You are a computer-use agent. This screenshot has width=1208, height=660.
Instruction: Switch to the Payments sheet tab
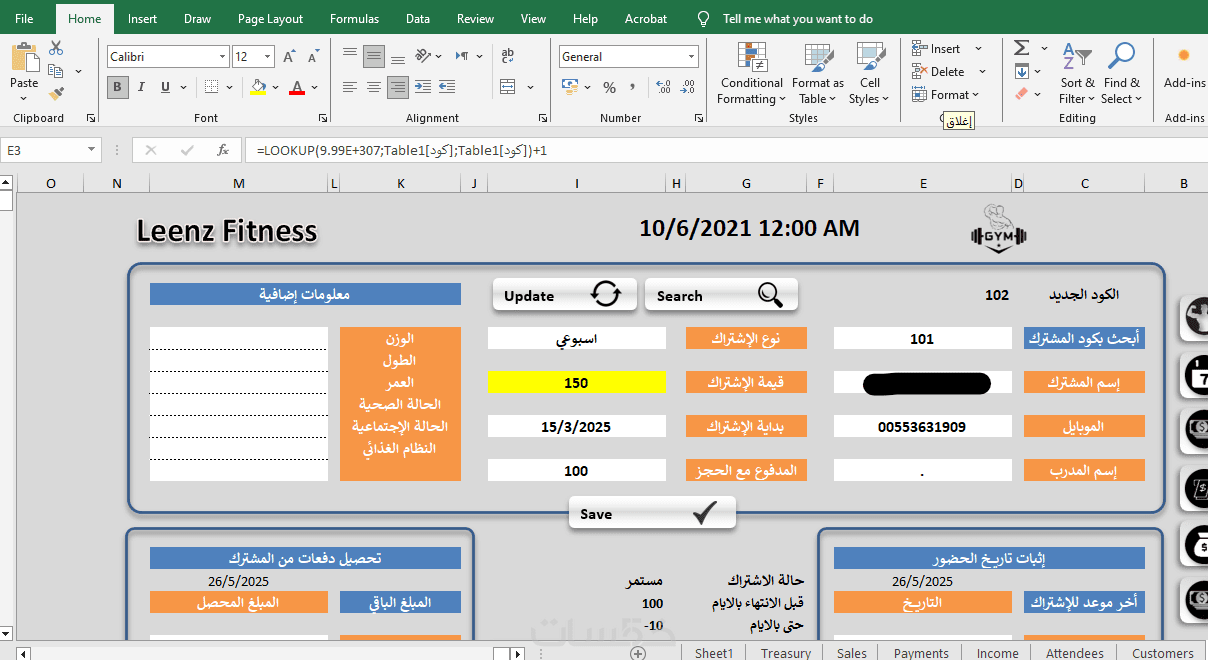pos(921,653)
